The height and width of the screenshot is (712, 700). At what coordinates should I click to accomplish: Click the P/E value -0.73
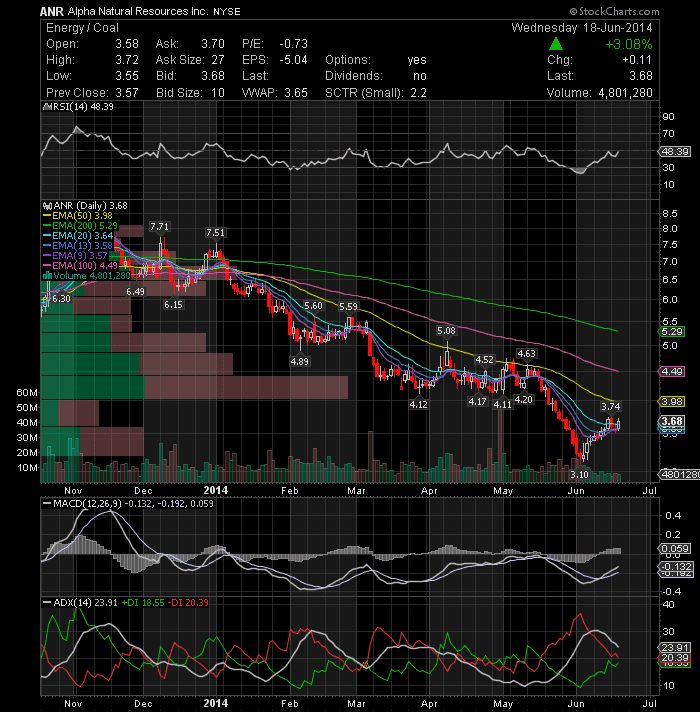(x=293, y=44)
